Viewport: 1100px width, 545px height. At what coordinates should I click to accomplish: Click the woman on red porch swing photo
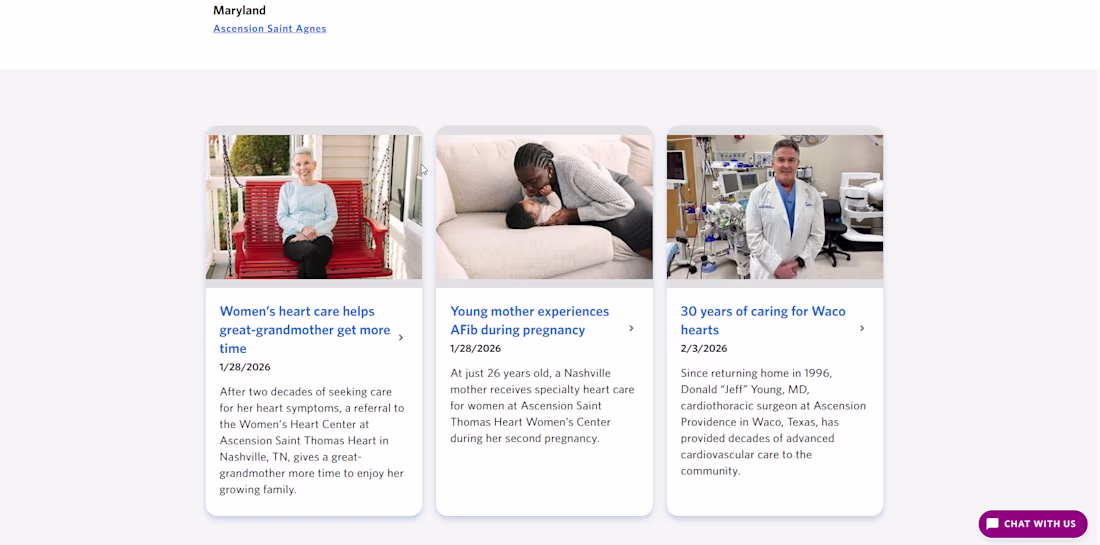tap(314, 207)
